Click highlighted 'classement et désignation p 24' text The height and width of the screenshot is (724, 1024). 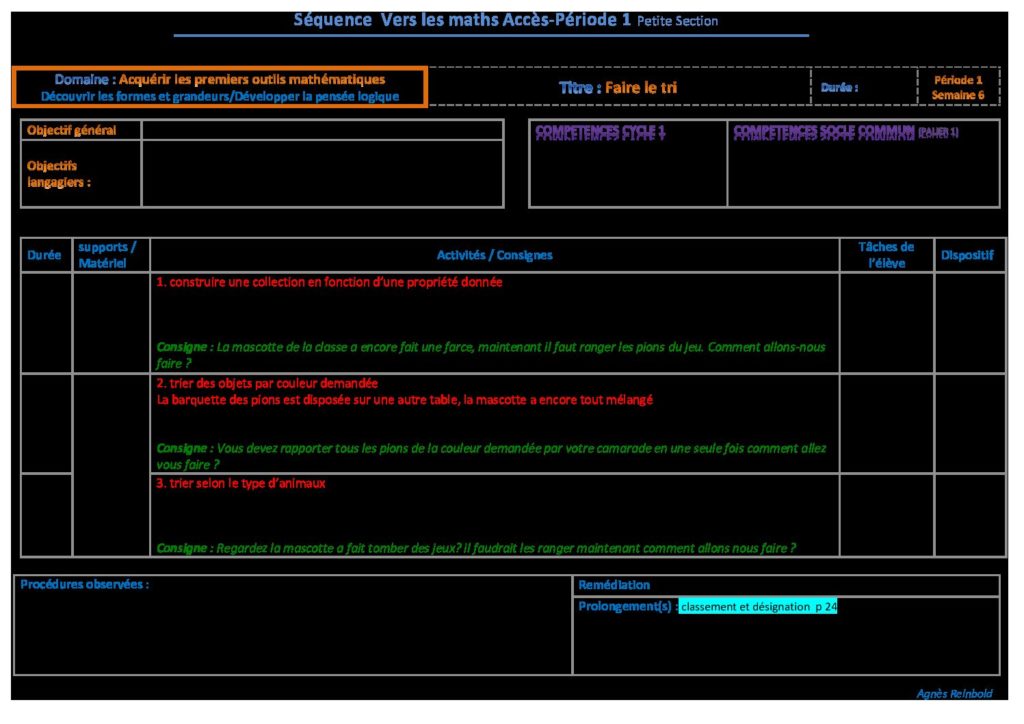758,606
